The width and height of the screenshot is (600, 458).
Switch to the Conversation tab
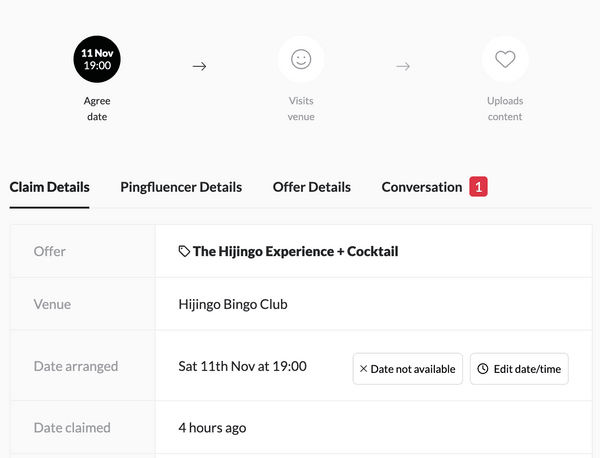click(421, 187)
